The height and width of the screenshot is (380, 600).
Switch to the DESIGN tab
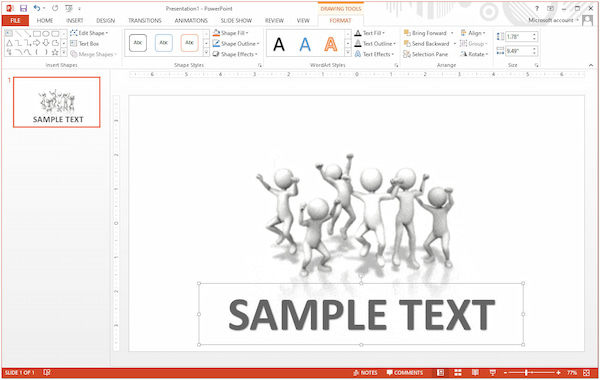point(106,20)
